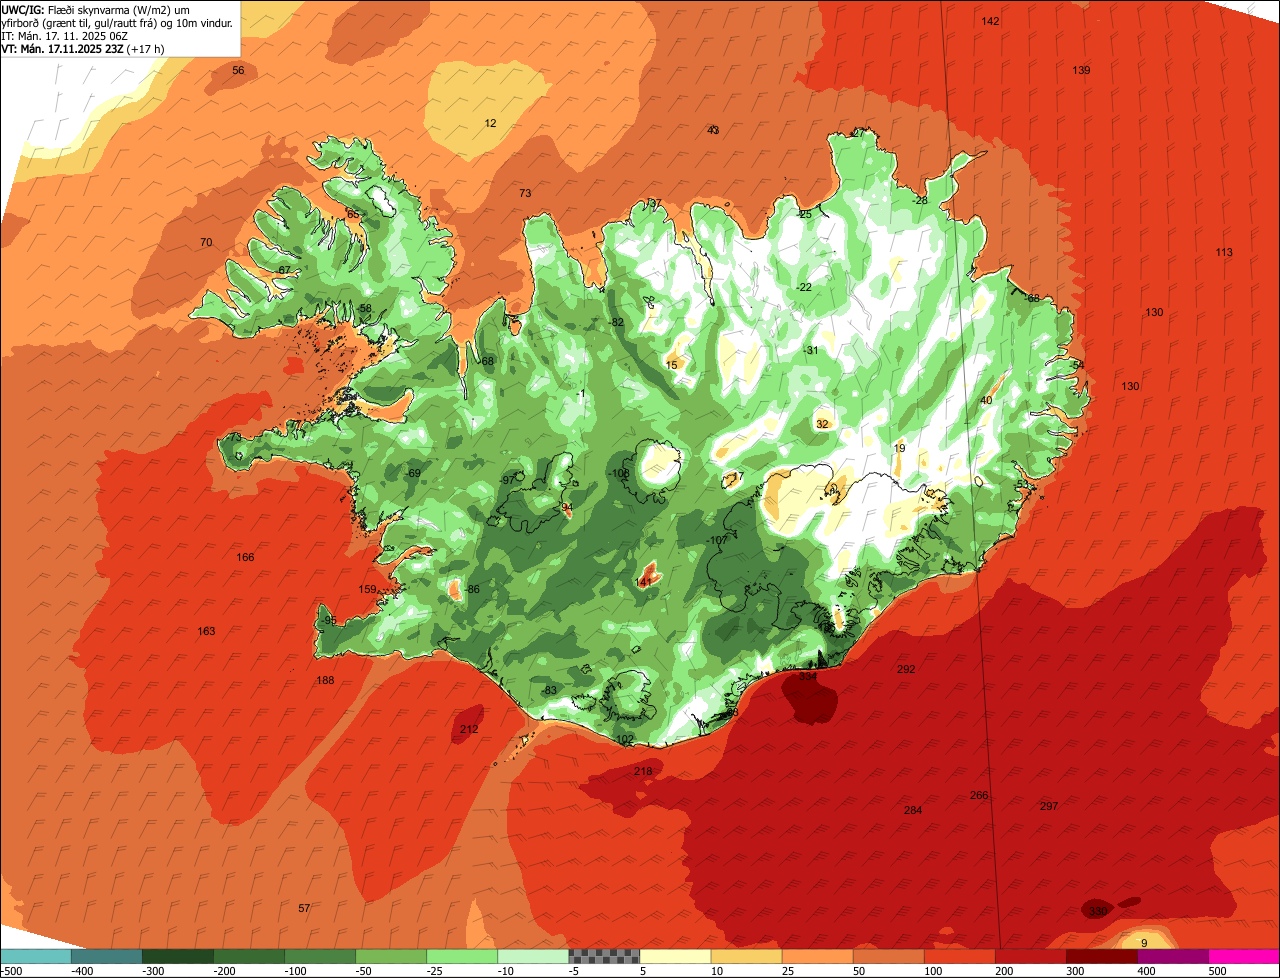Click the value 32 in the eastern highlands
This screenshot has height=978, width=1280.
822,424
